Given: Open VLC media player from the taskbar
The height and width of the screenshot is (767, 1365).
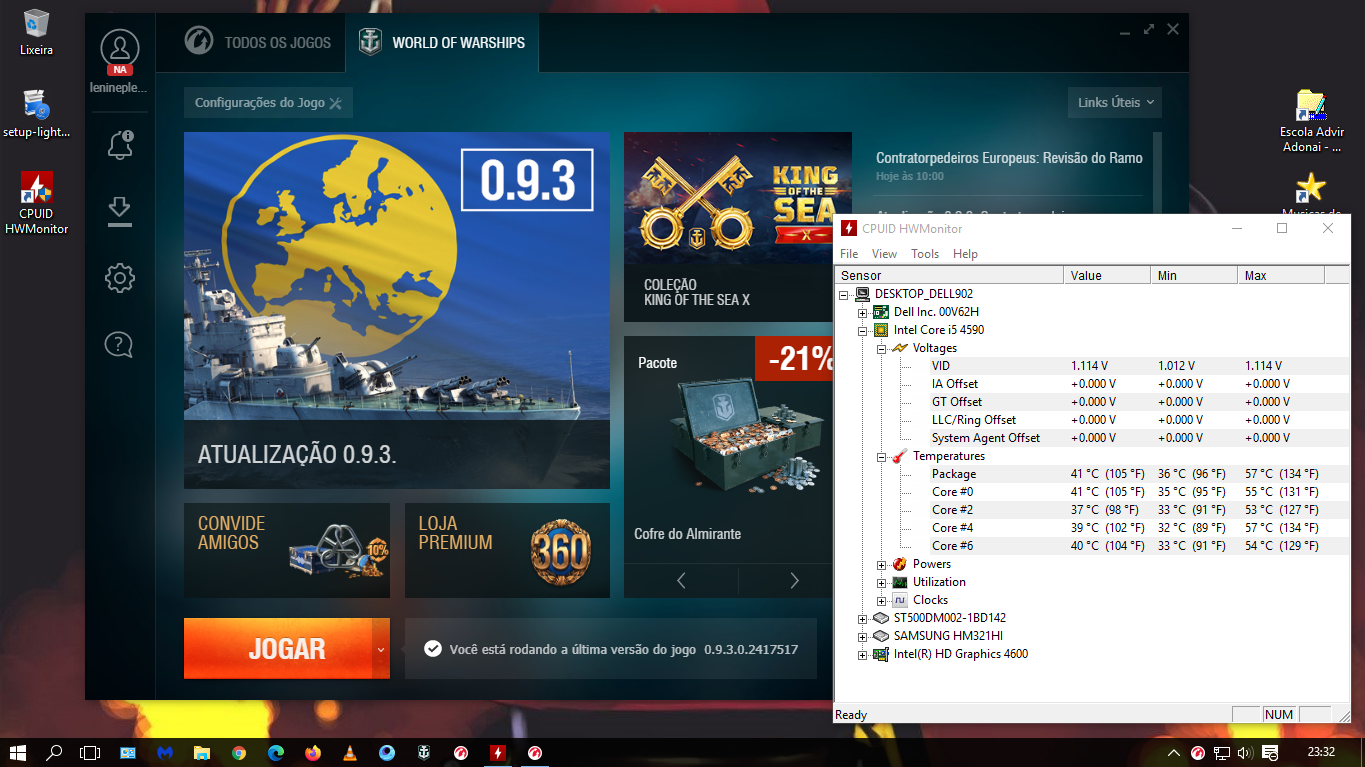Looking at the screenshot, I should pyautogui.click(x=350, y=752).
